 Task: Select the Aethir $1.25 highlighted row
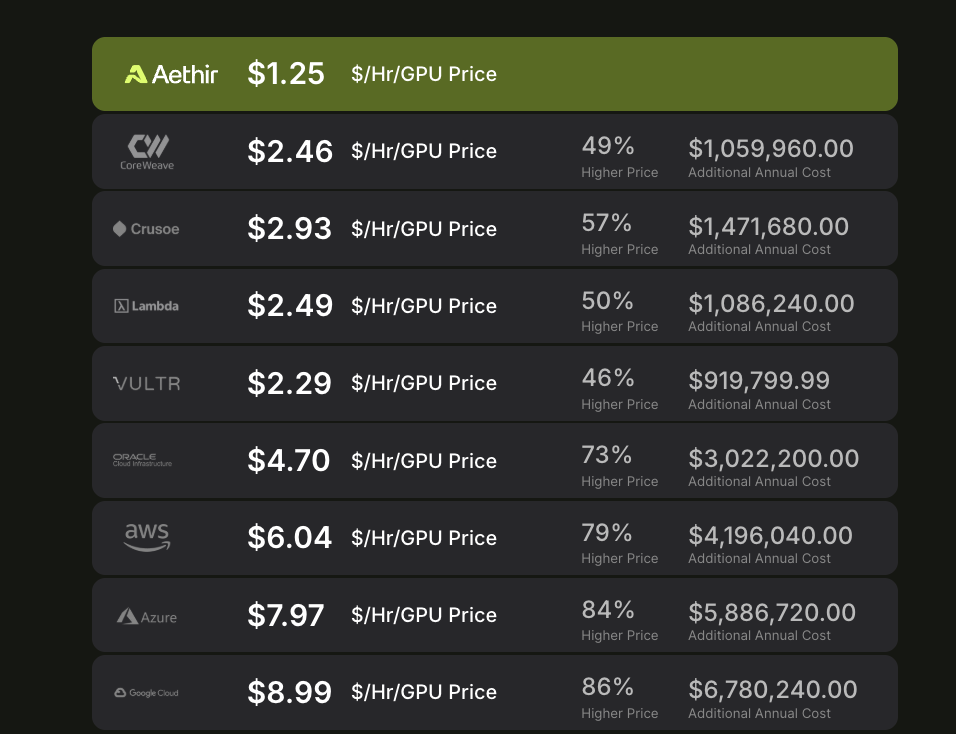(494, 74)
